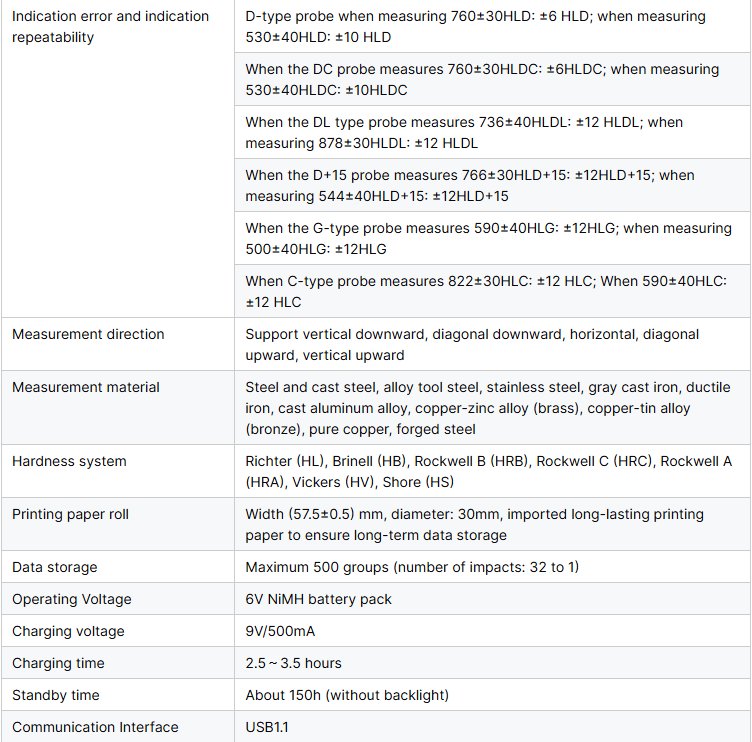752x742 pixels.
Task: Click the 'Richter (HL), Brinell (HB)' value cell
Action: click(488, 472)
